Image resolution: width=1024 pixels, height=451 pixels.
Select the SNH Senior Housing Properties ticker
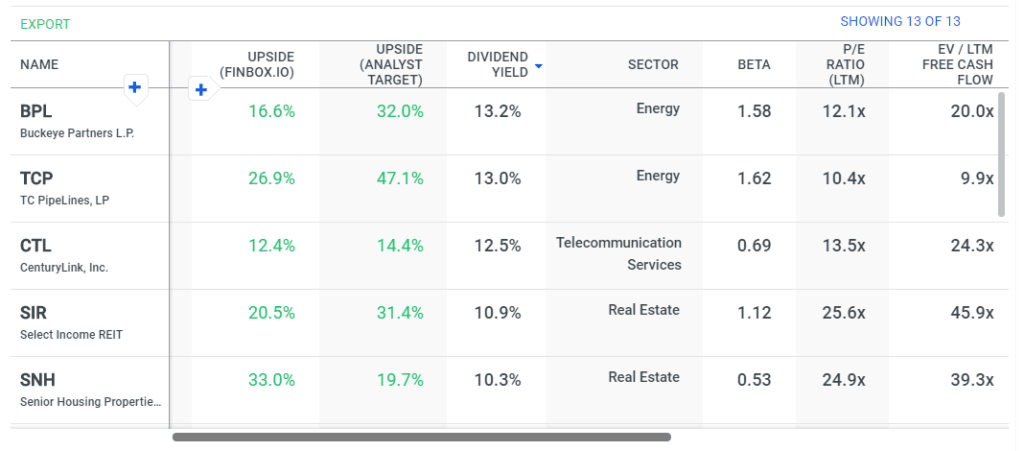tap(37, 380)
